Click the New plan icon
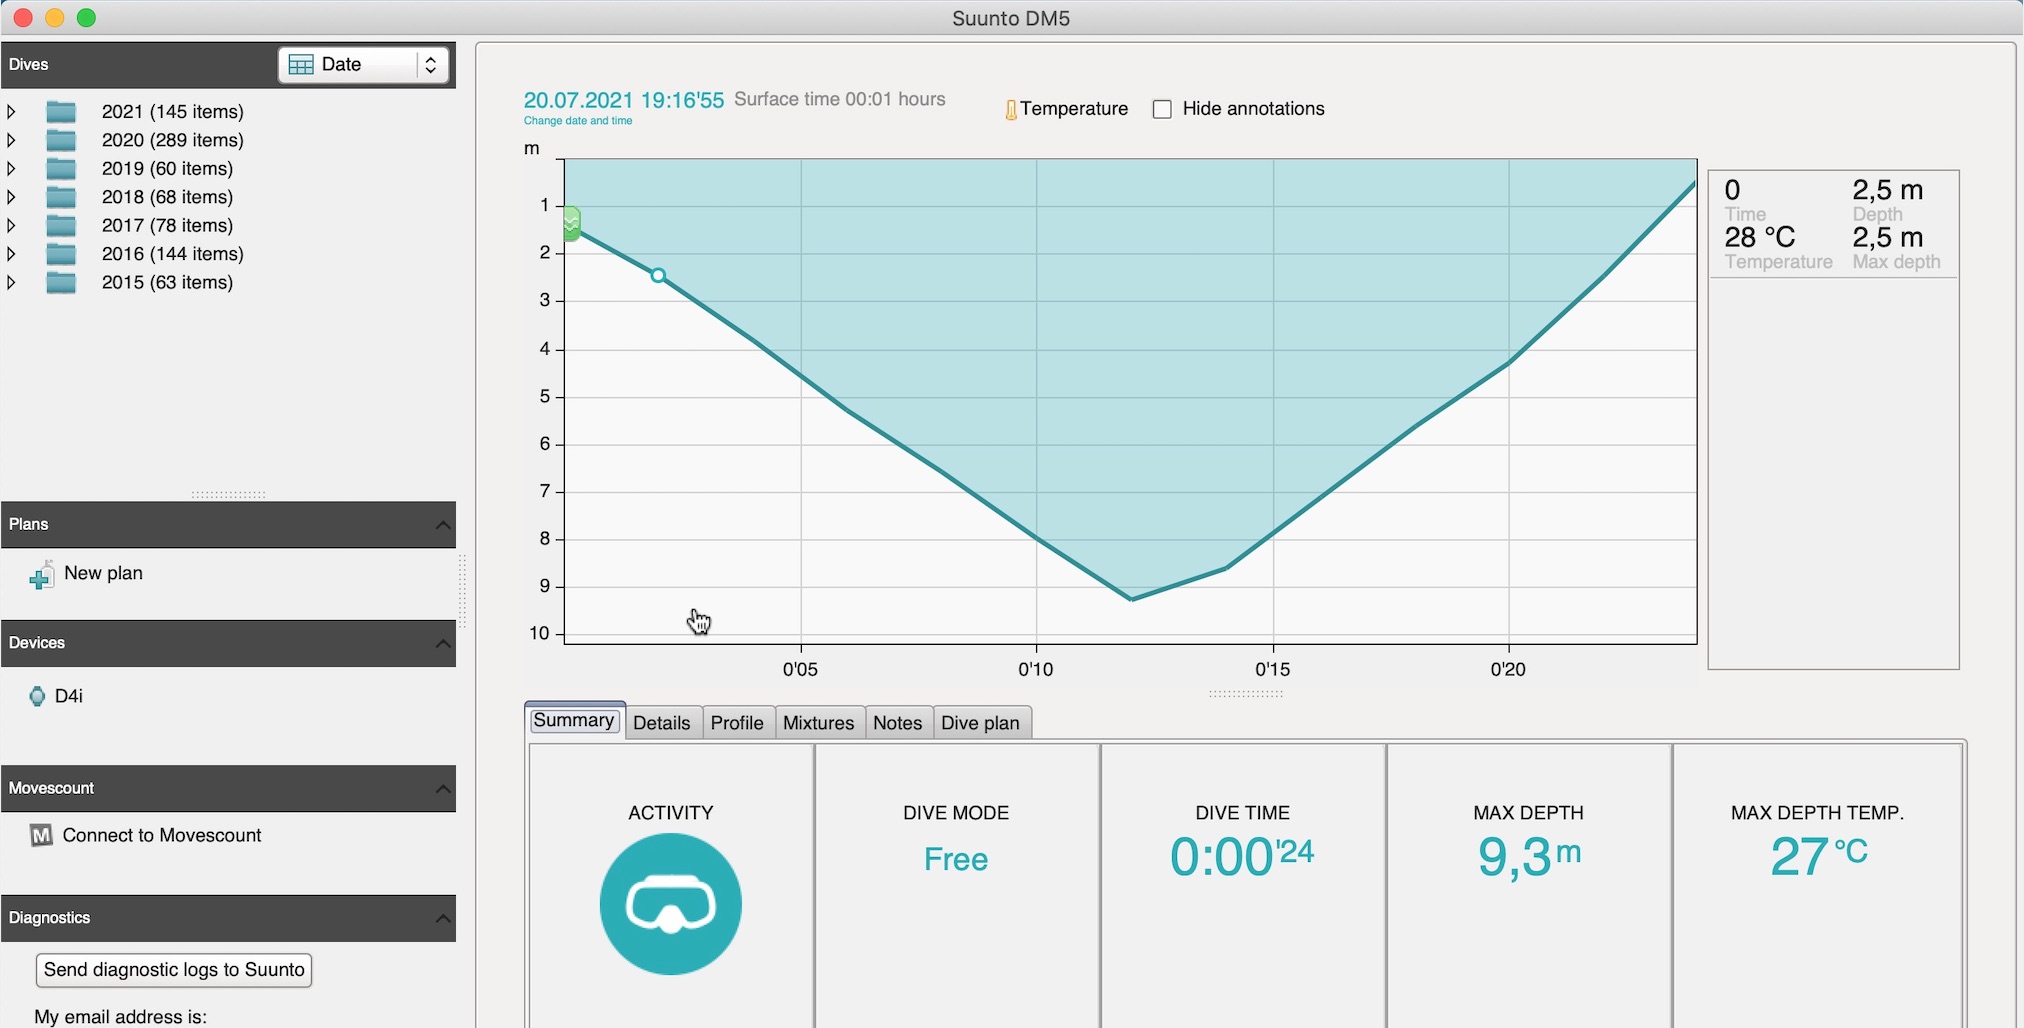Image resolution: width=2024 pixels, height=1028 pixels. pyautogui.click(x=41, y=575)
